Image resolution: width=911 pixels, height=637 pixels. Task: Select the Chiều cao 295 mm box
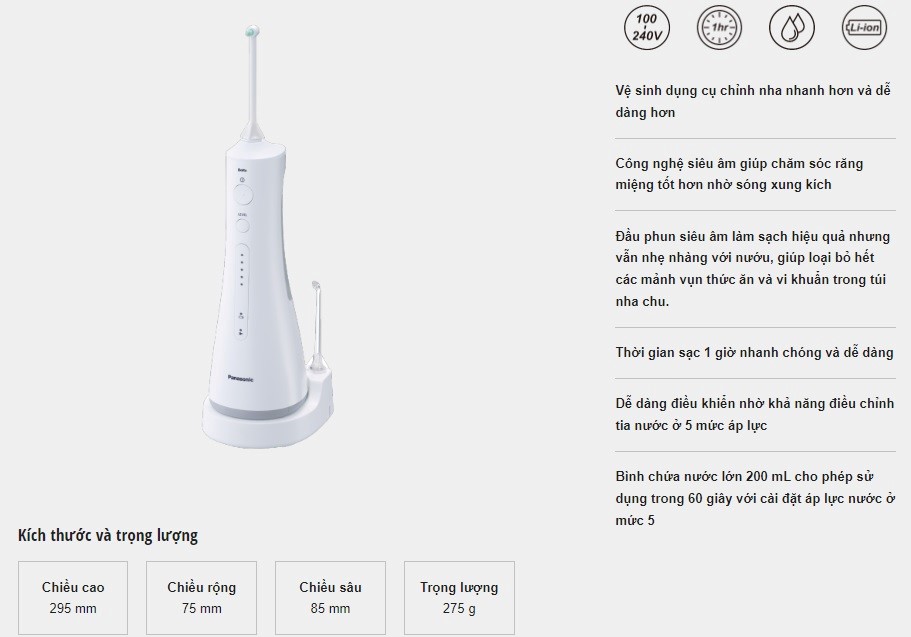[73, 597]
